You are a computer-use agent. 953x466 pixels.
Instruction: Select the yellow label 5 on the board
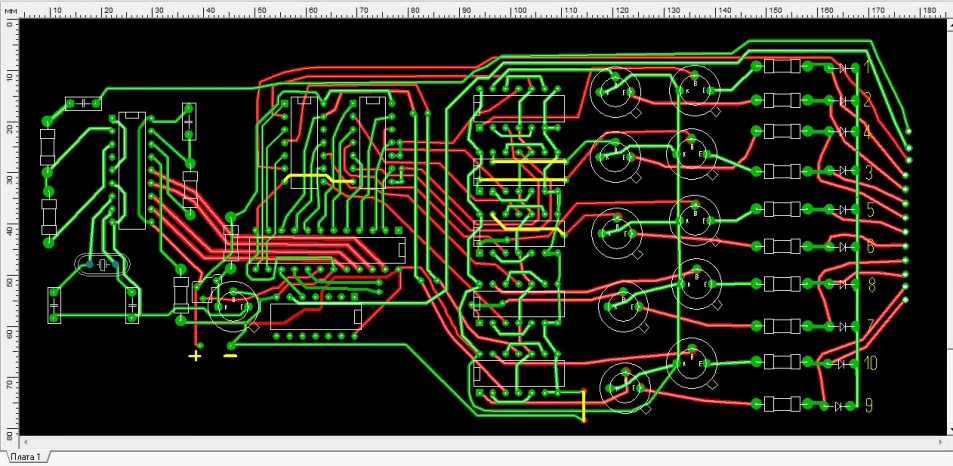point(870,210)
